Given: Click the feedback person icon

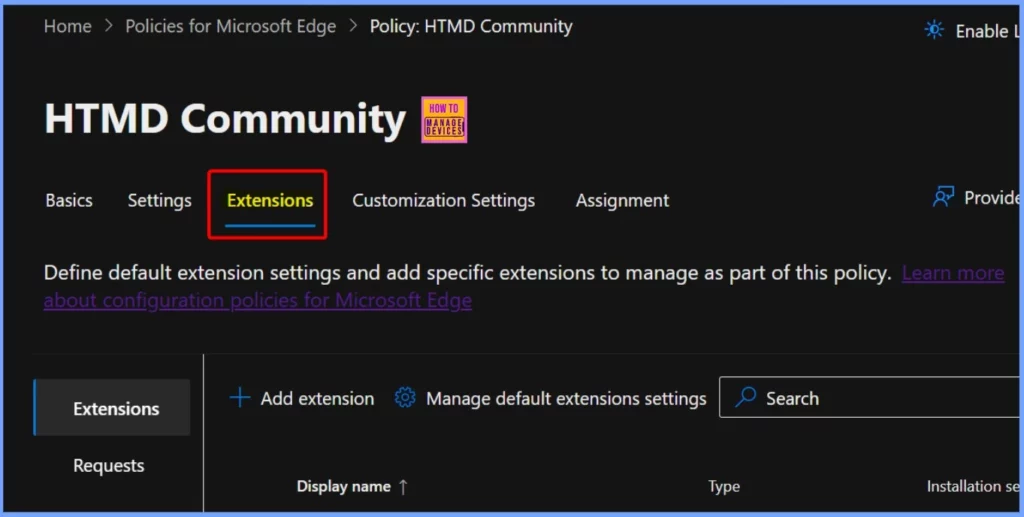Looking at the screenshot, I should tap(943, 197).
